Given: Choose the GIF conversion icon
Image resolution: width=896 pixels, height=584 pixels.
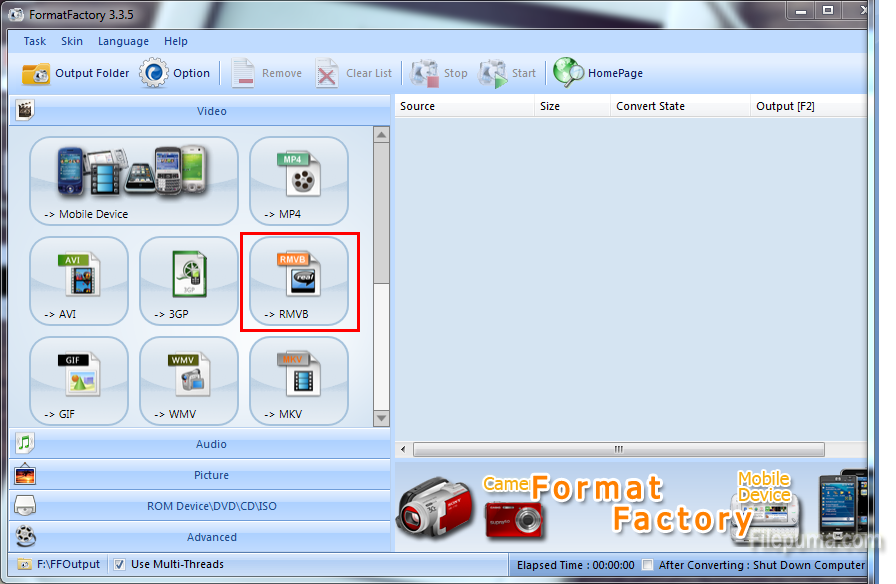Looking at the screenshot, I should 79,380.
